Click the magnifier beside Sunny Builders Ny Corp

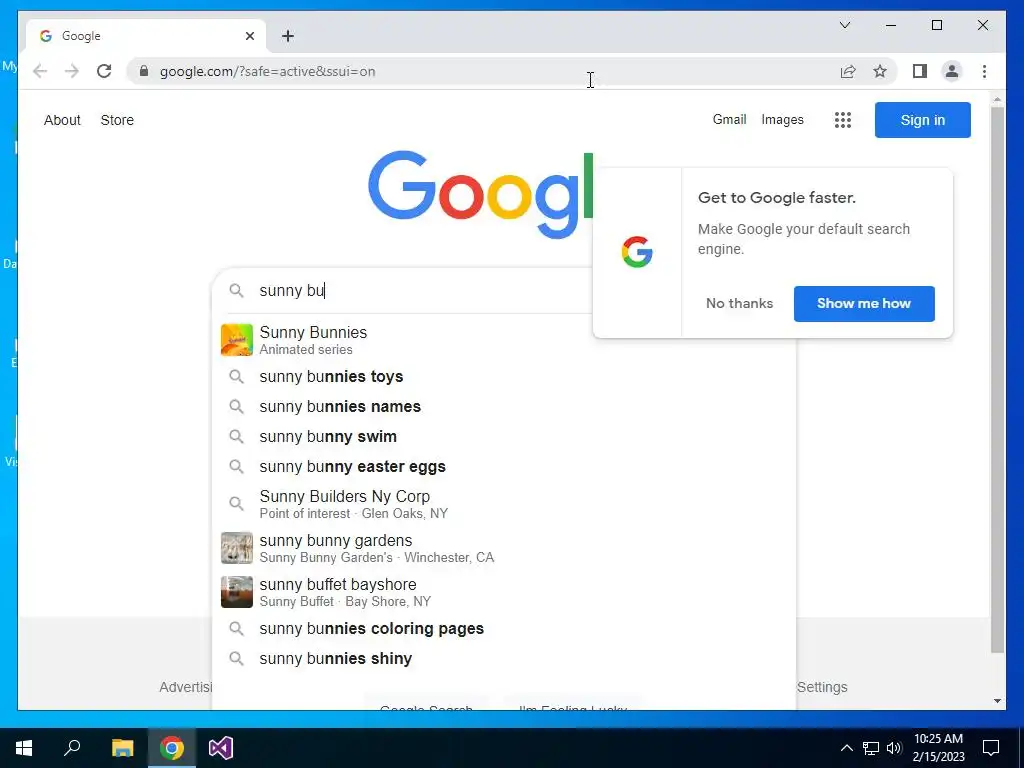point(236,504)
